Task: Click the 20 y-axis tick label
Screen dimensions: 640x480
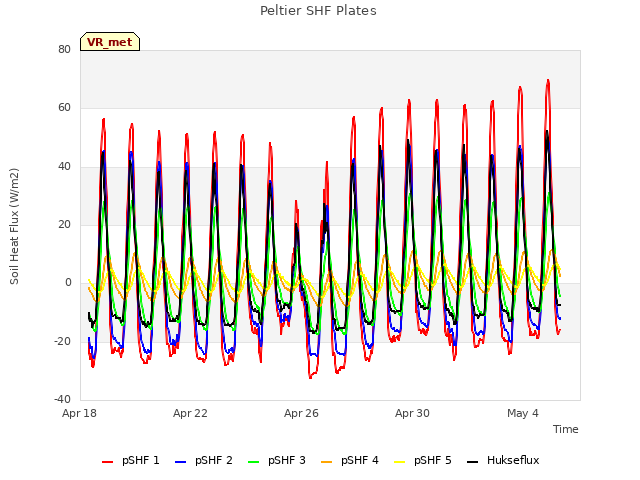Action: coord(64,224)
